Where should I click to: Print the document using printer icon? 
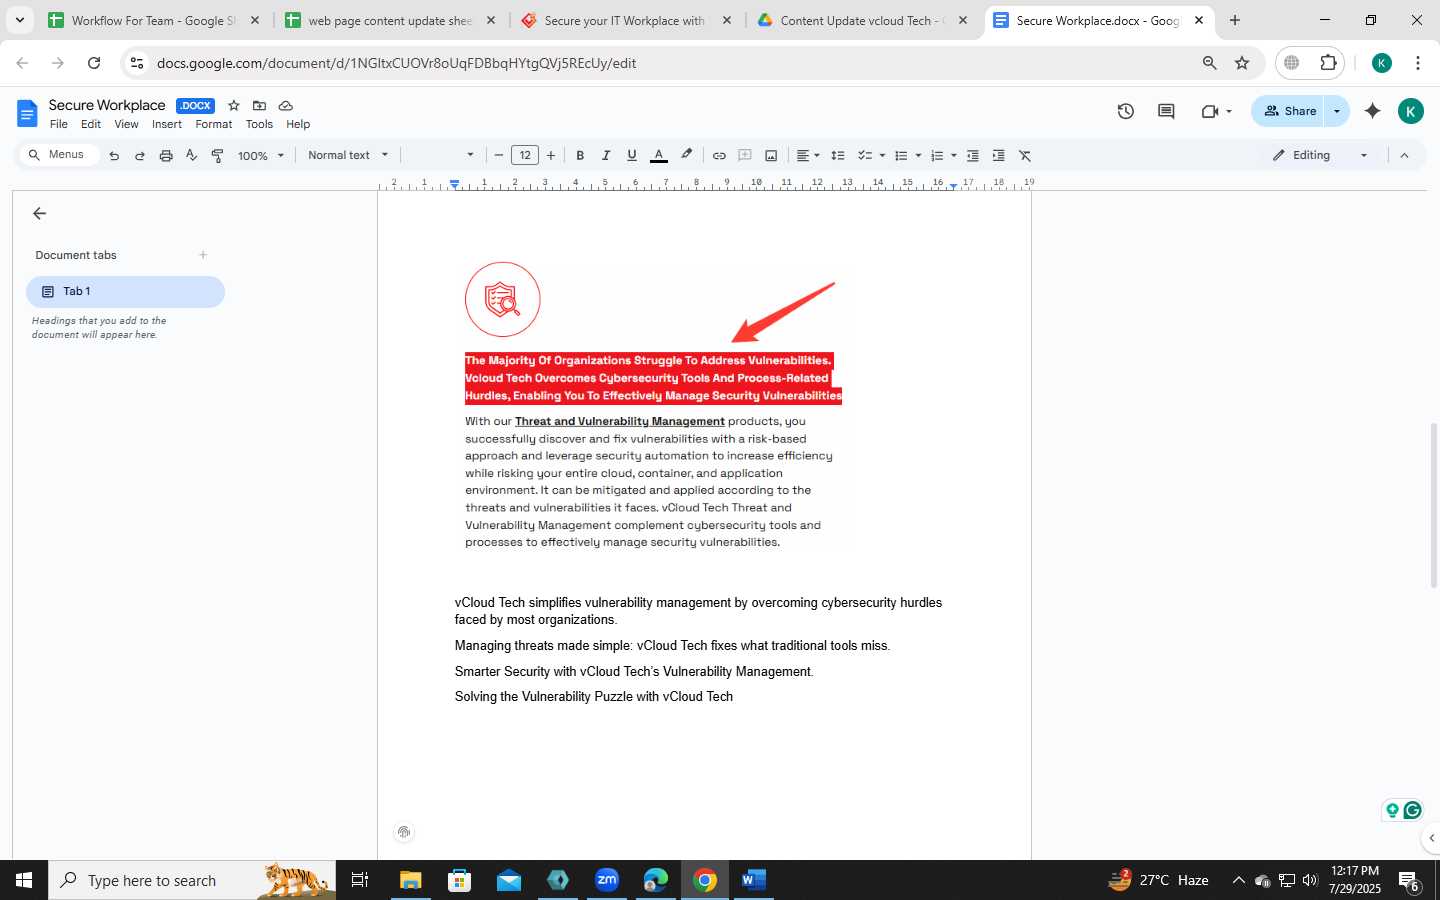click(166, 155)
